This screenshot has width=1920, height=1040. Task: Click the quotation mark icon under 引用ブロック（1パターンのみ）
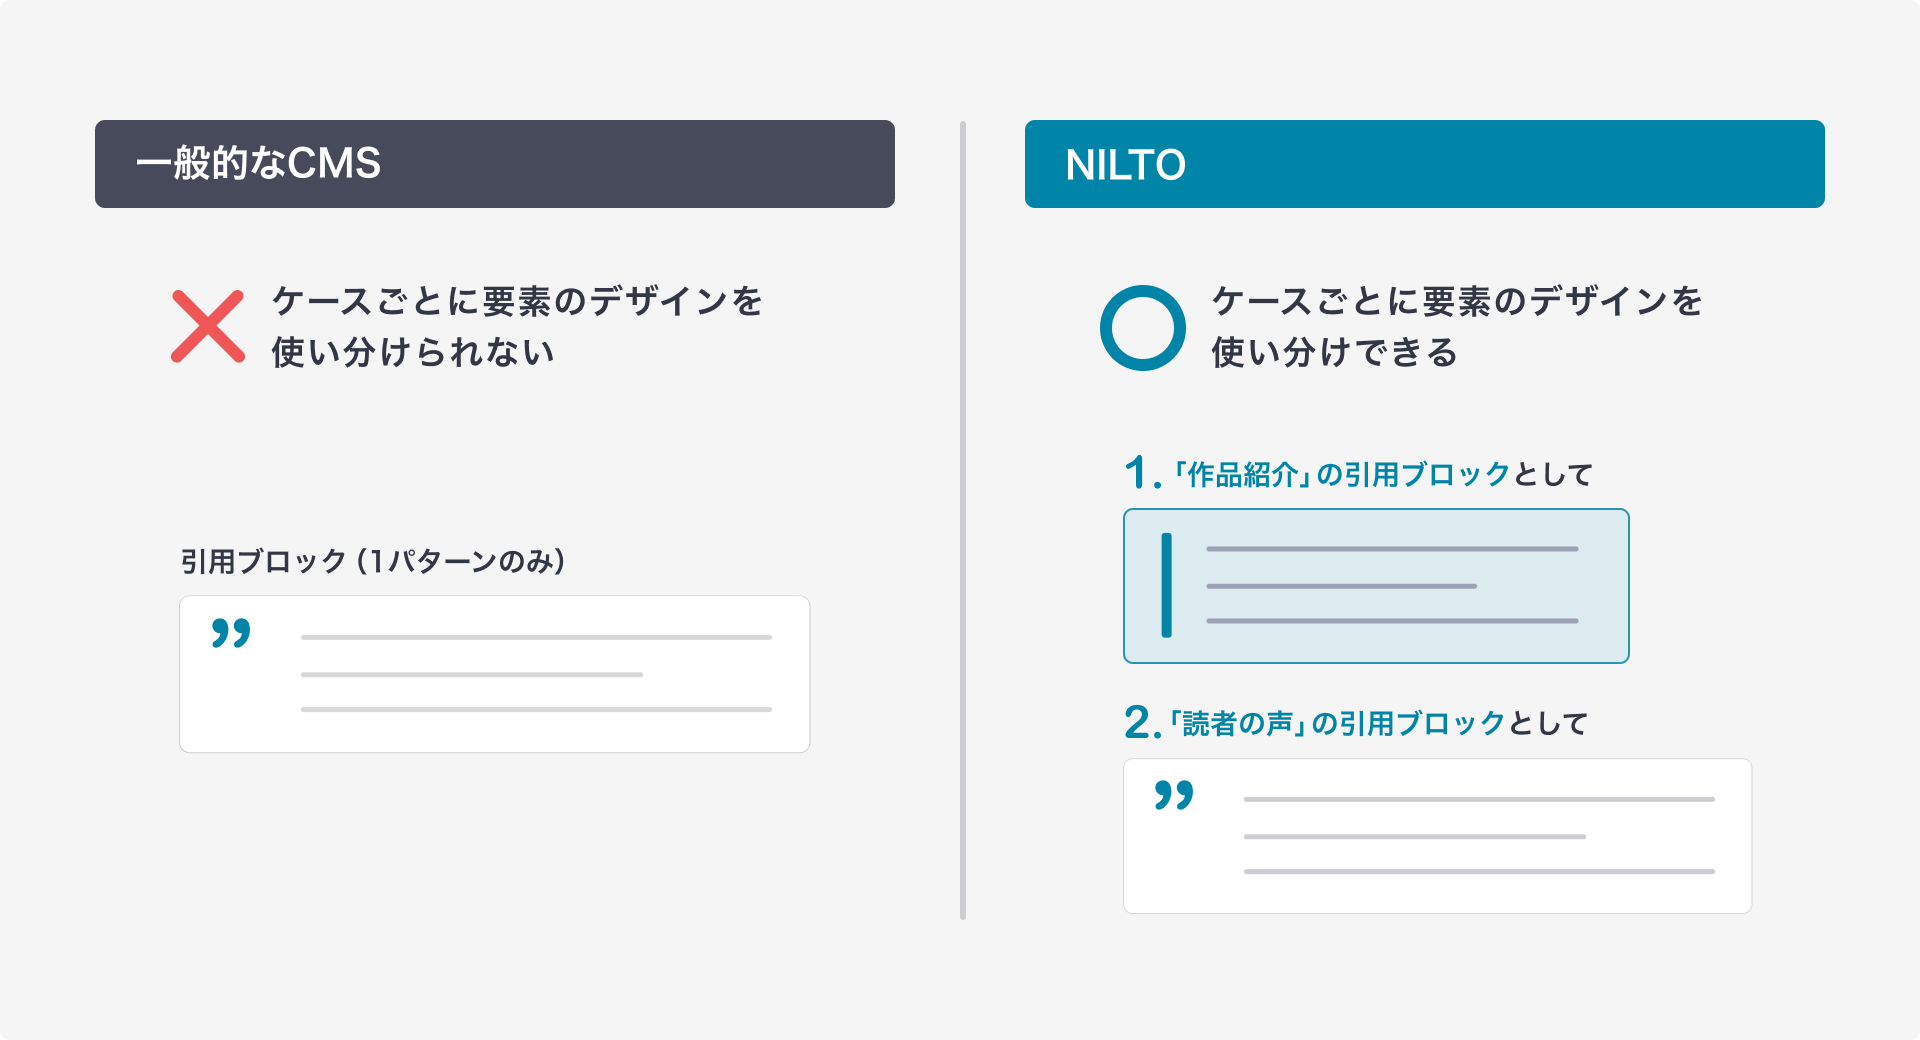(231, 633)
